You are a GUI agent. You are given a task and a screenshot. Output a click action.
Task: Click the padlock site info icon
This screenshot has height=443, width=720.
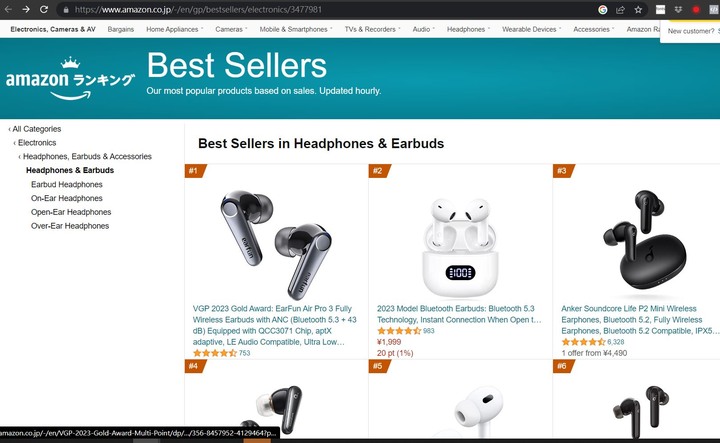[66, 10]
